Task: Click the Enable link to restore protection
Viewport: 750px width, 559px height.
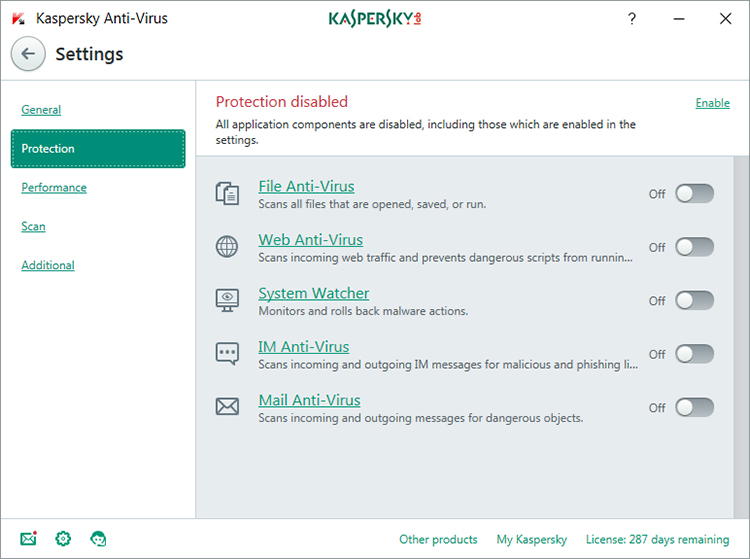Action: (x=712, y=103)
